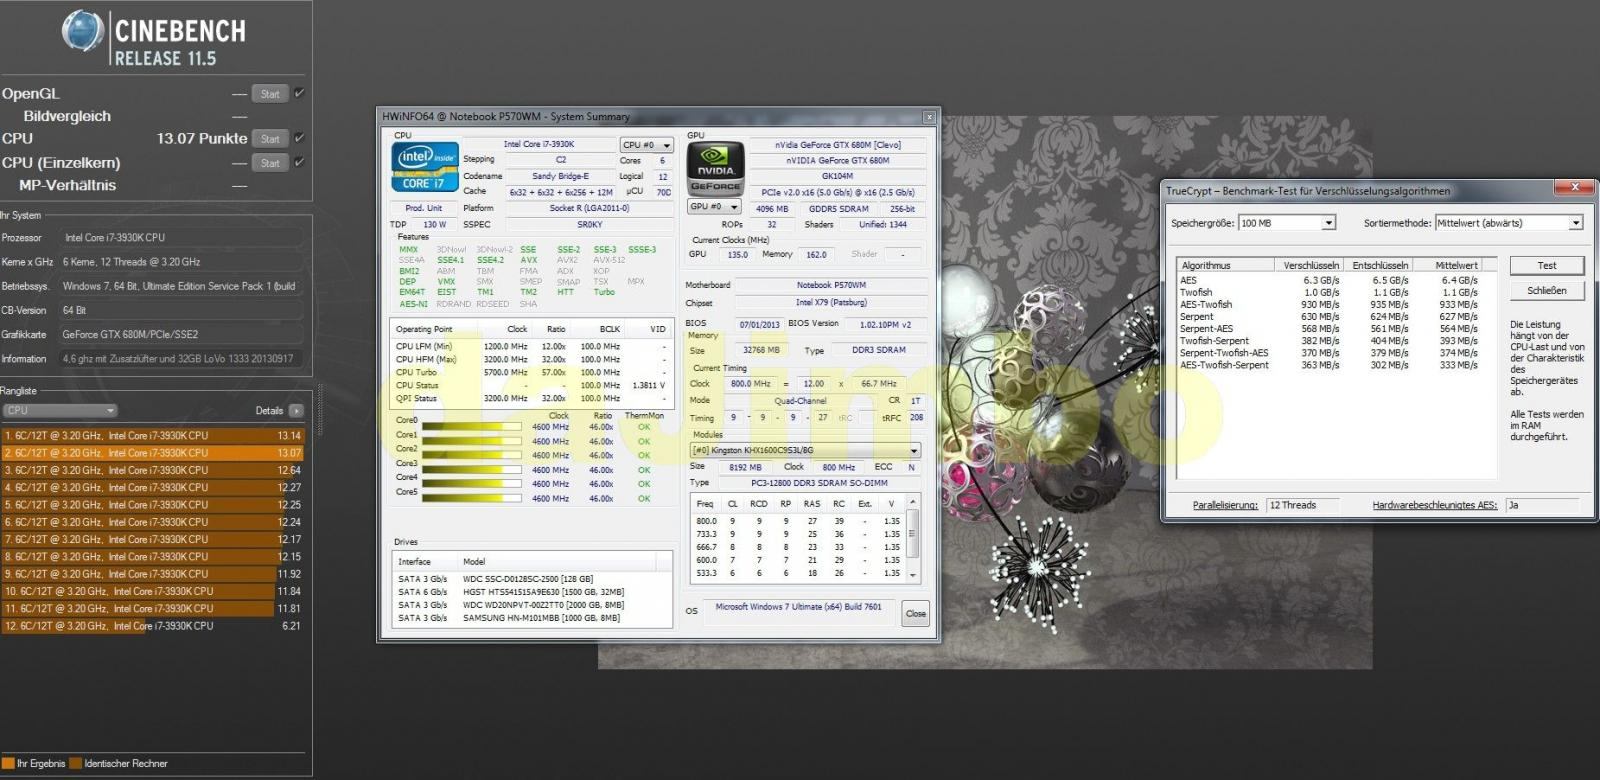Click the Intel X79 (Patsburg) chipset field

831,303
